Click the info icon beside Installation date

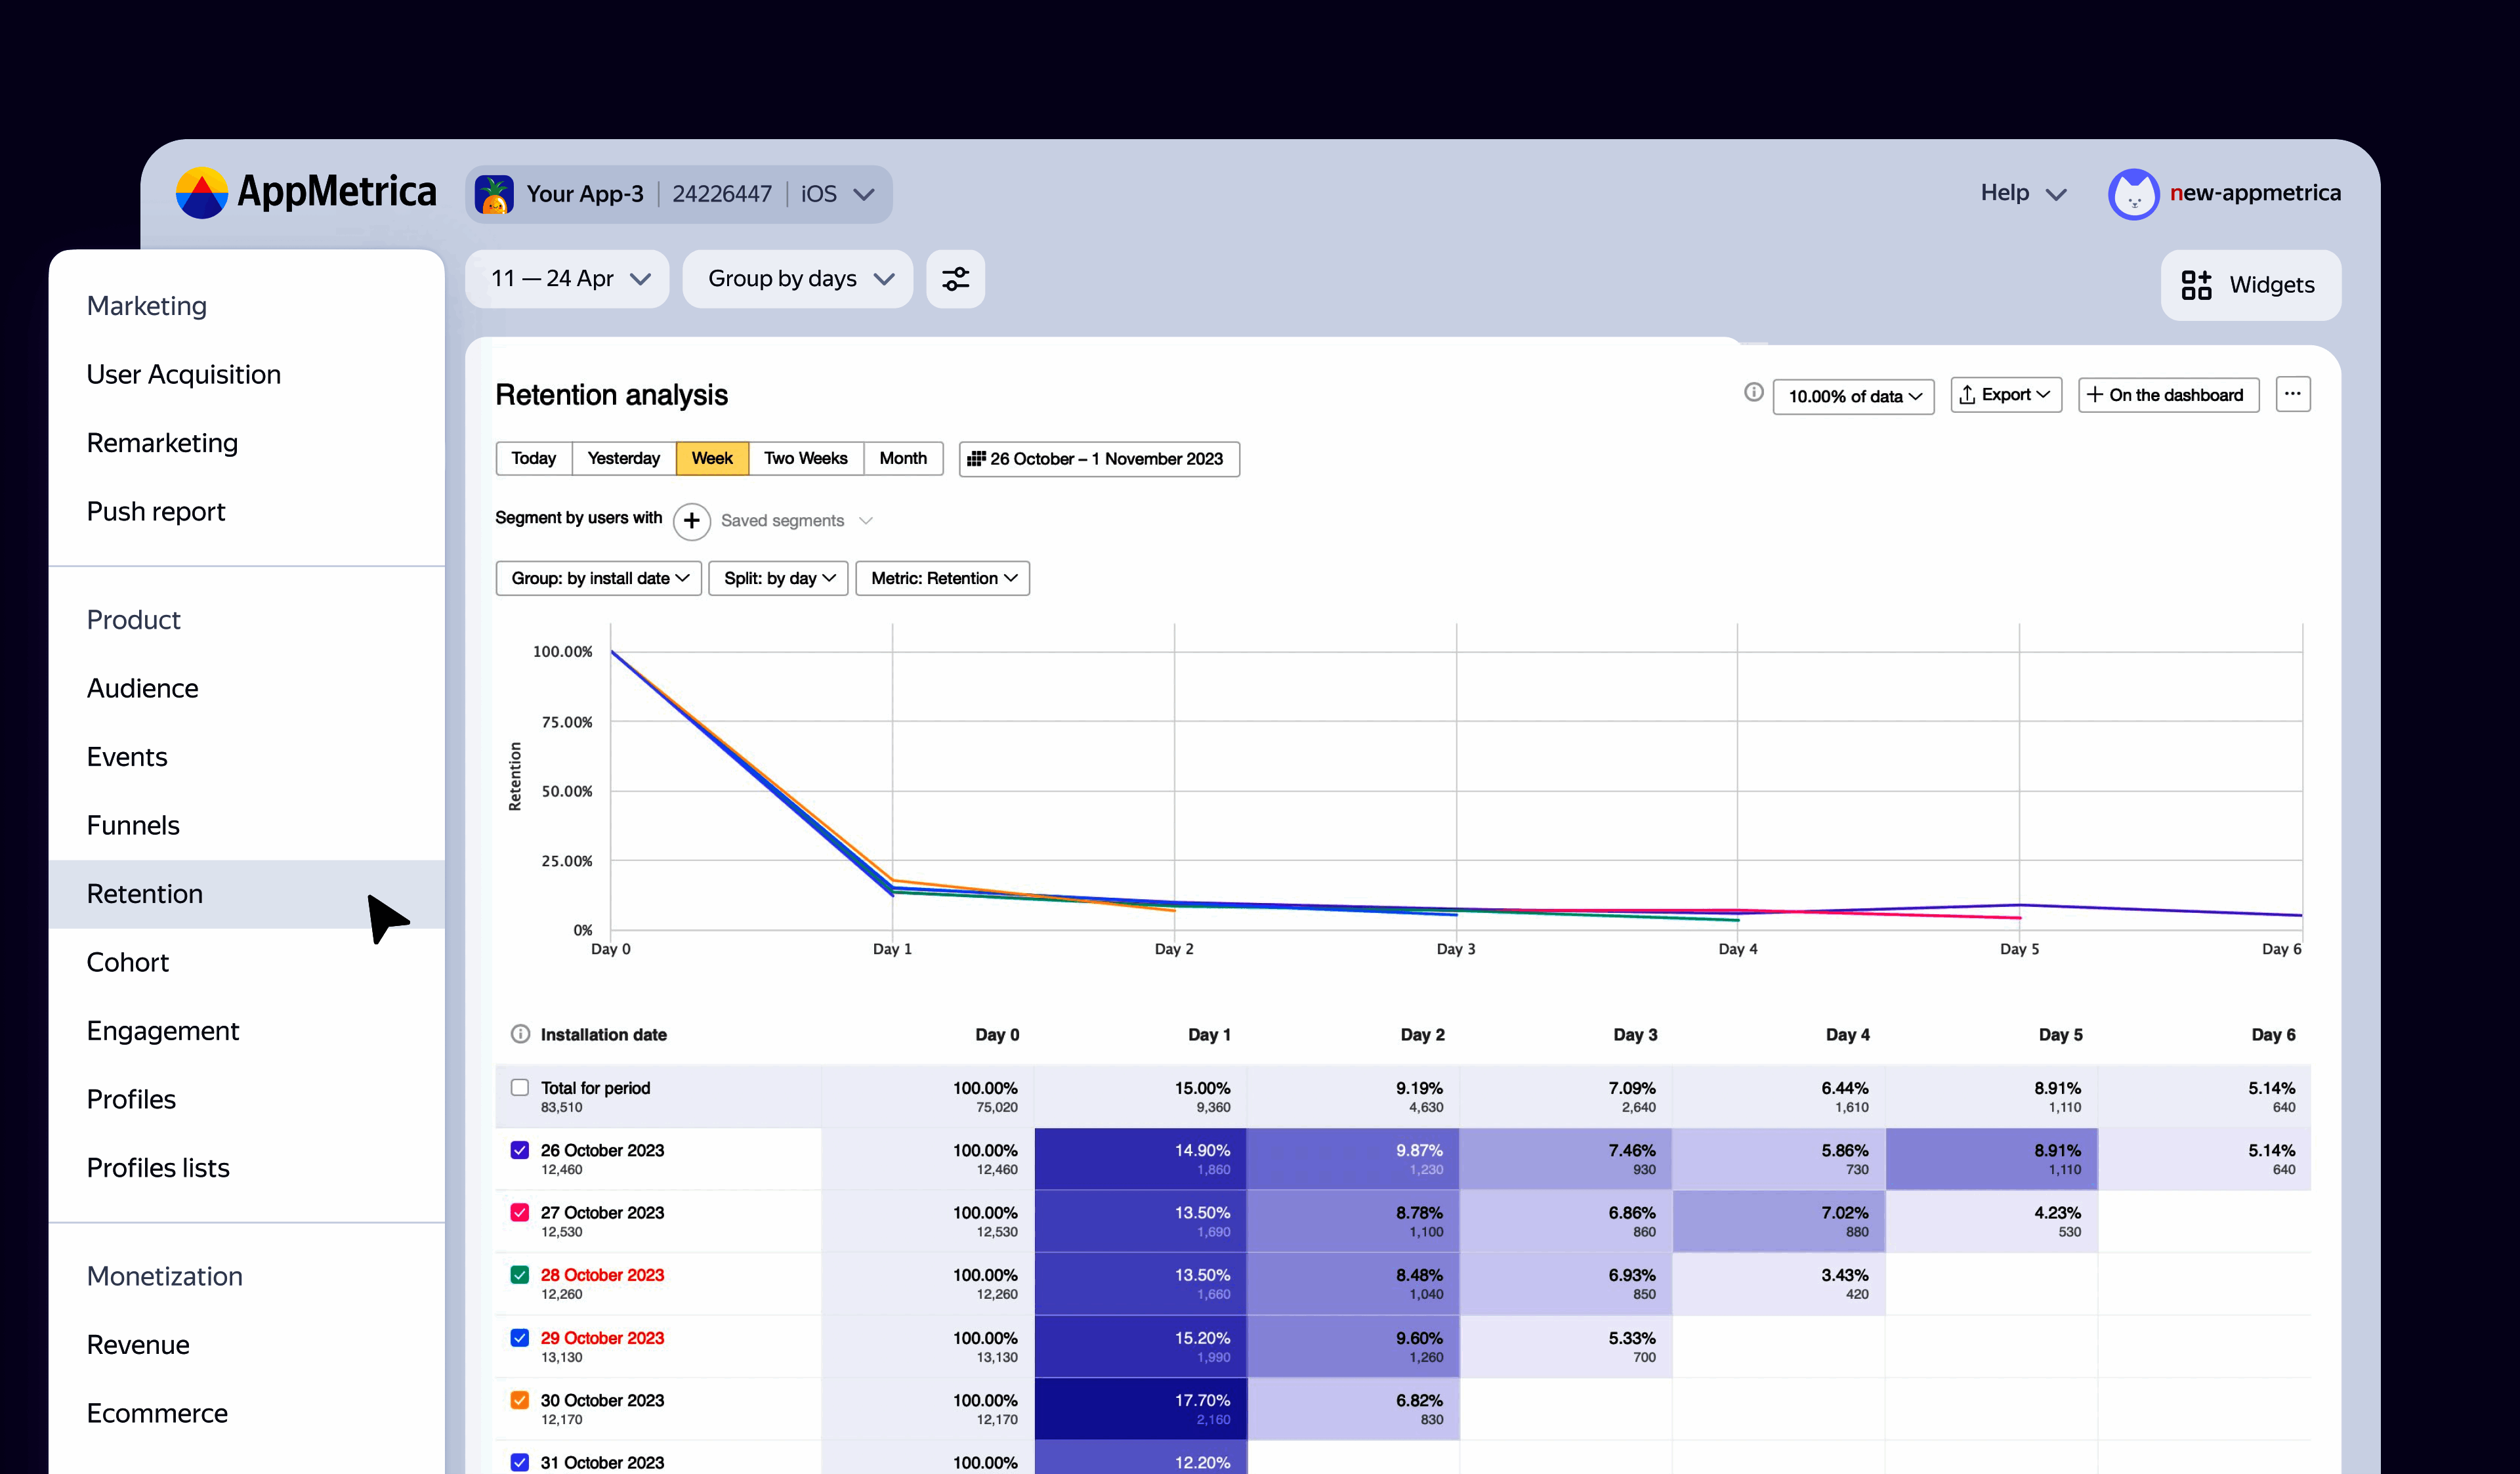(520, 1034)
